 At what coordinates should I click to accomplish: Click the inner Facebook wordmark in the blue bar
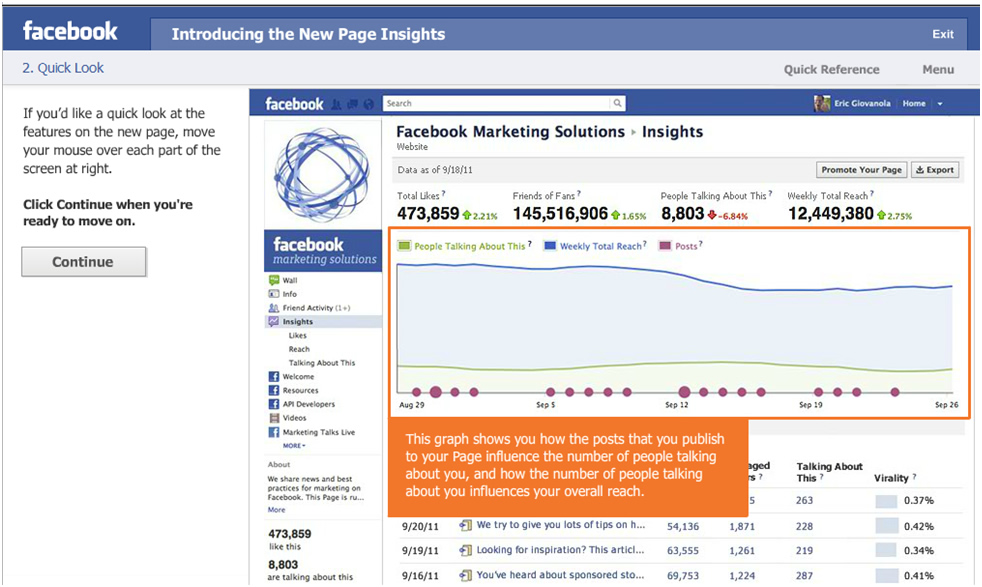[294, 104]
